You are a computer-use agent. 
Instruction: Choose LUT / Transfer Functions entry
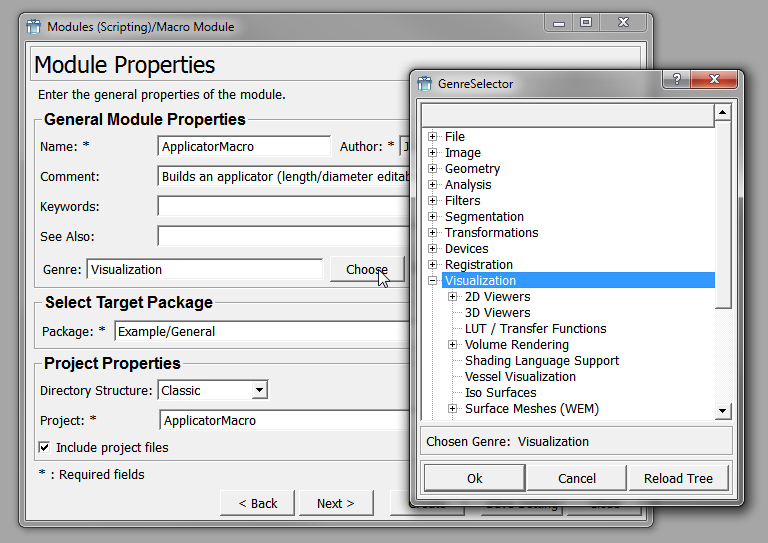pyautogui.click(x=535, y=329)
